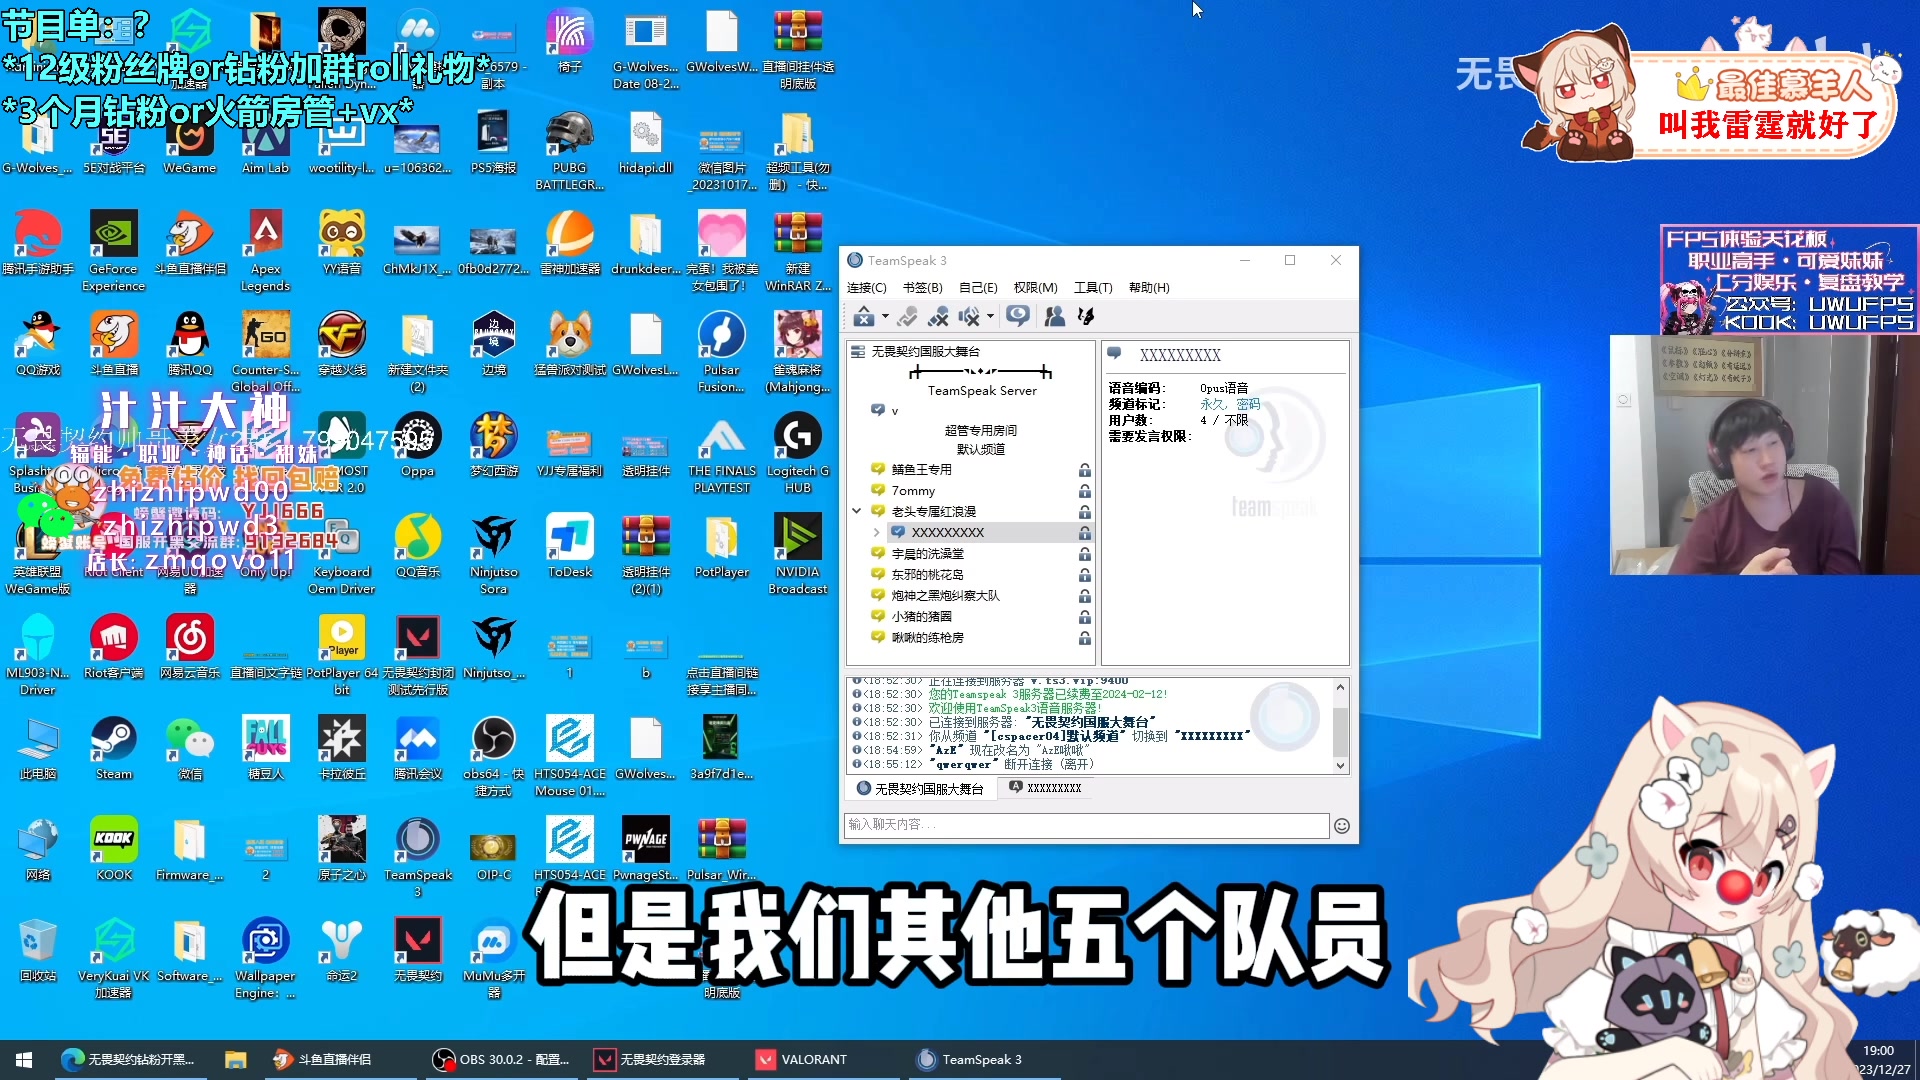Open the 自己(E) menu
Image resolution: width=1920 pixels, height=1080 pixels.
[978, 288]
